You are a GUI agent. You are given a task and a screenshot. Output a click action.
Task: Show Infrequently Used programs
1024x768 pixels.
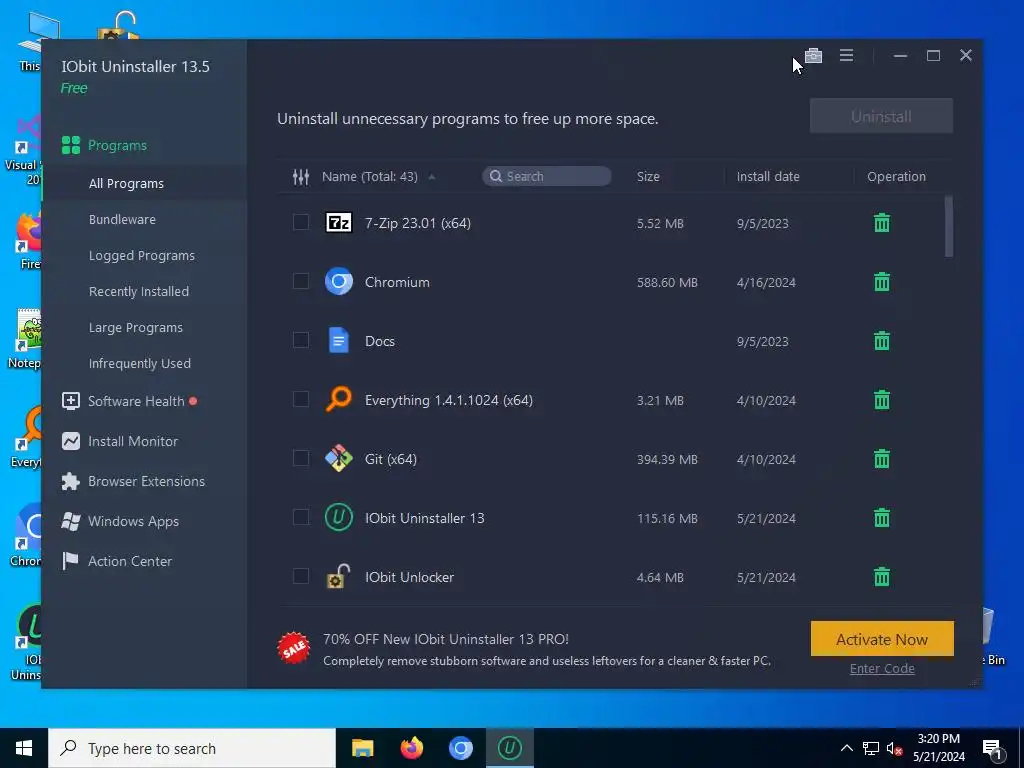(140, 363)
